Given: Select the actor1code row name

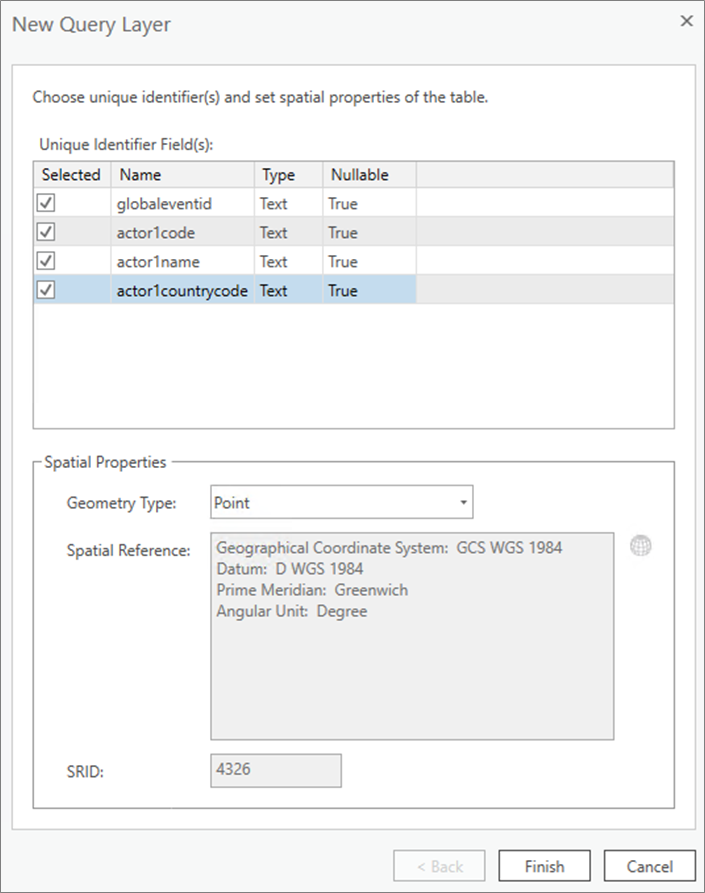Looking at the screenshot, I should [156, 233].
